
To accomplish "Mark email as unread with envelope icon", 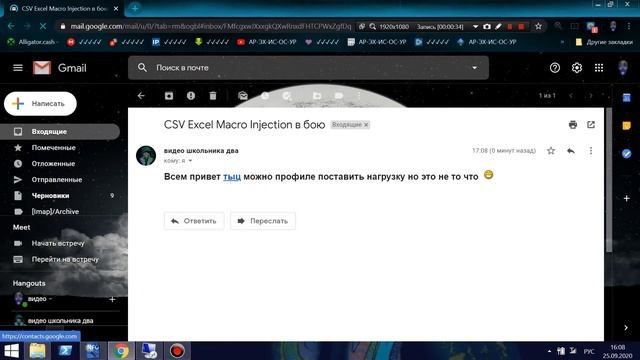I will 243,96.
